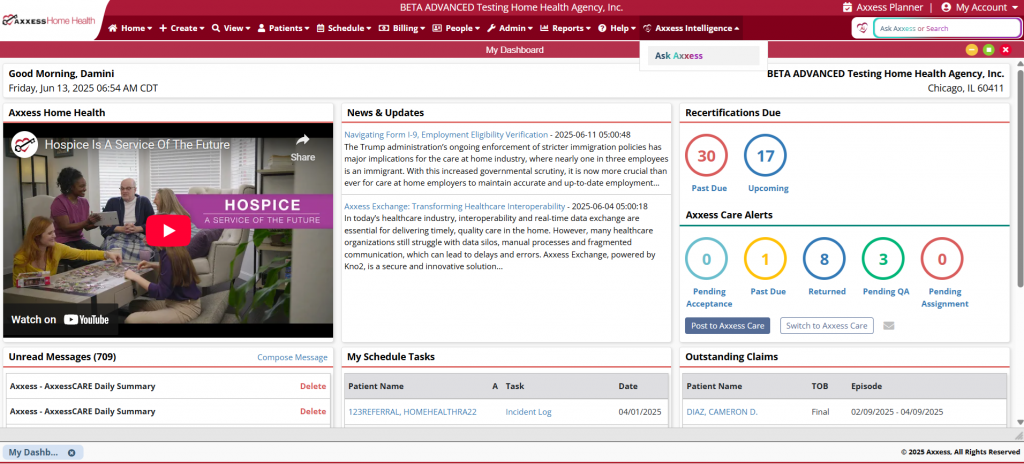
Task: Click the Ask Axxess or Search field
Action: coord(947,28)
